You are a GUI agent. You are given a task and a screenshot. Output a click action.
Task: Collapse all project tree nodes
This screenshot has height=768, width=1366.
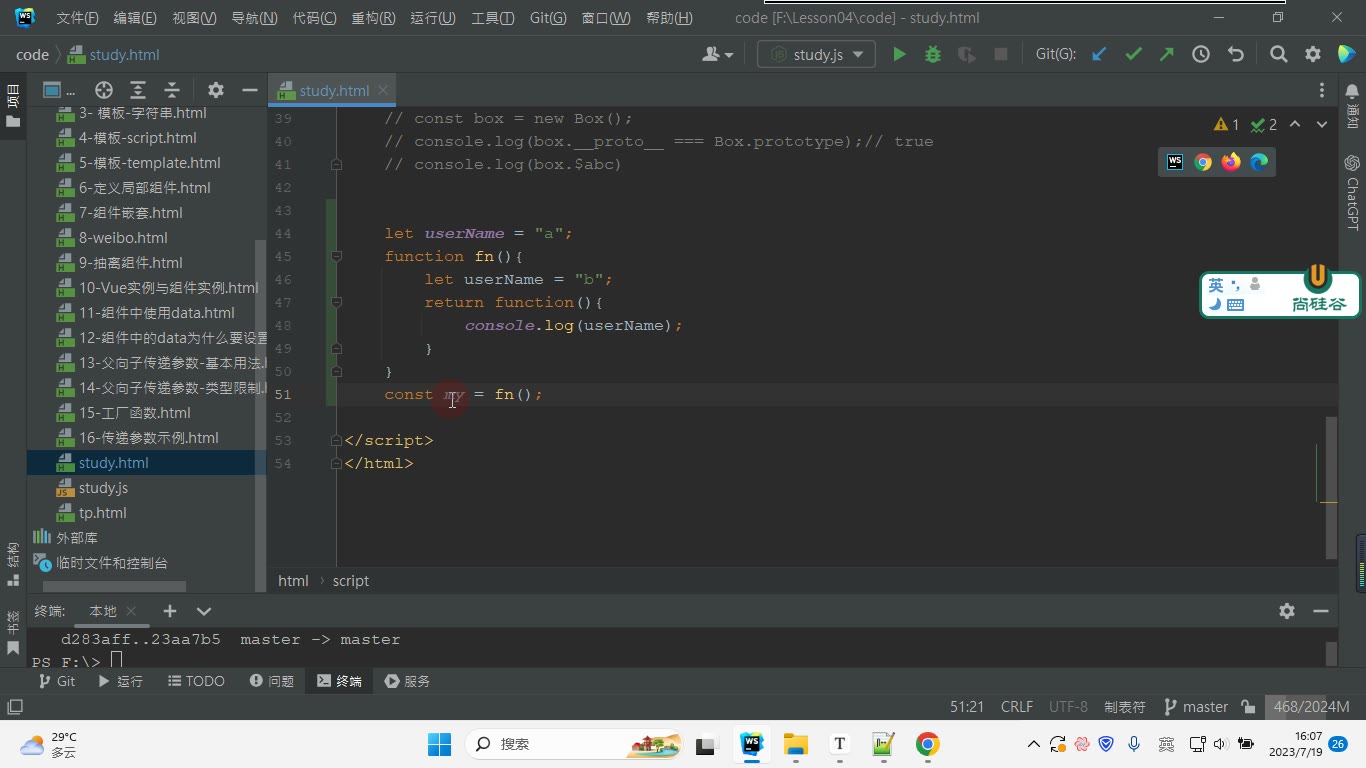pos(172,90)
